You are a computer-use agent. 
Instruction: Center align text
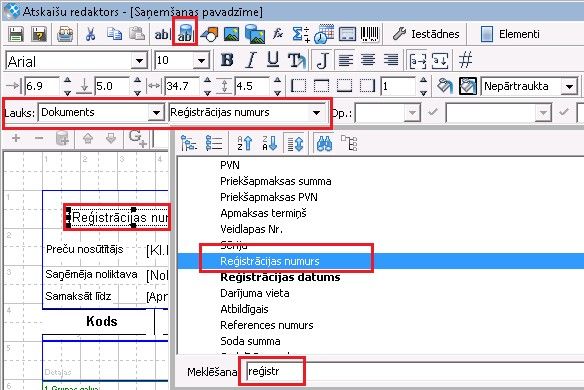368,60
